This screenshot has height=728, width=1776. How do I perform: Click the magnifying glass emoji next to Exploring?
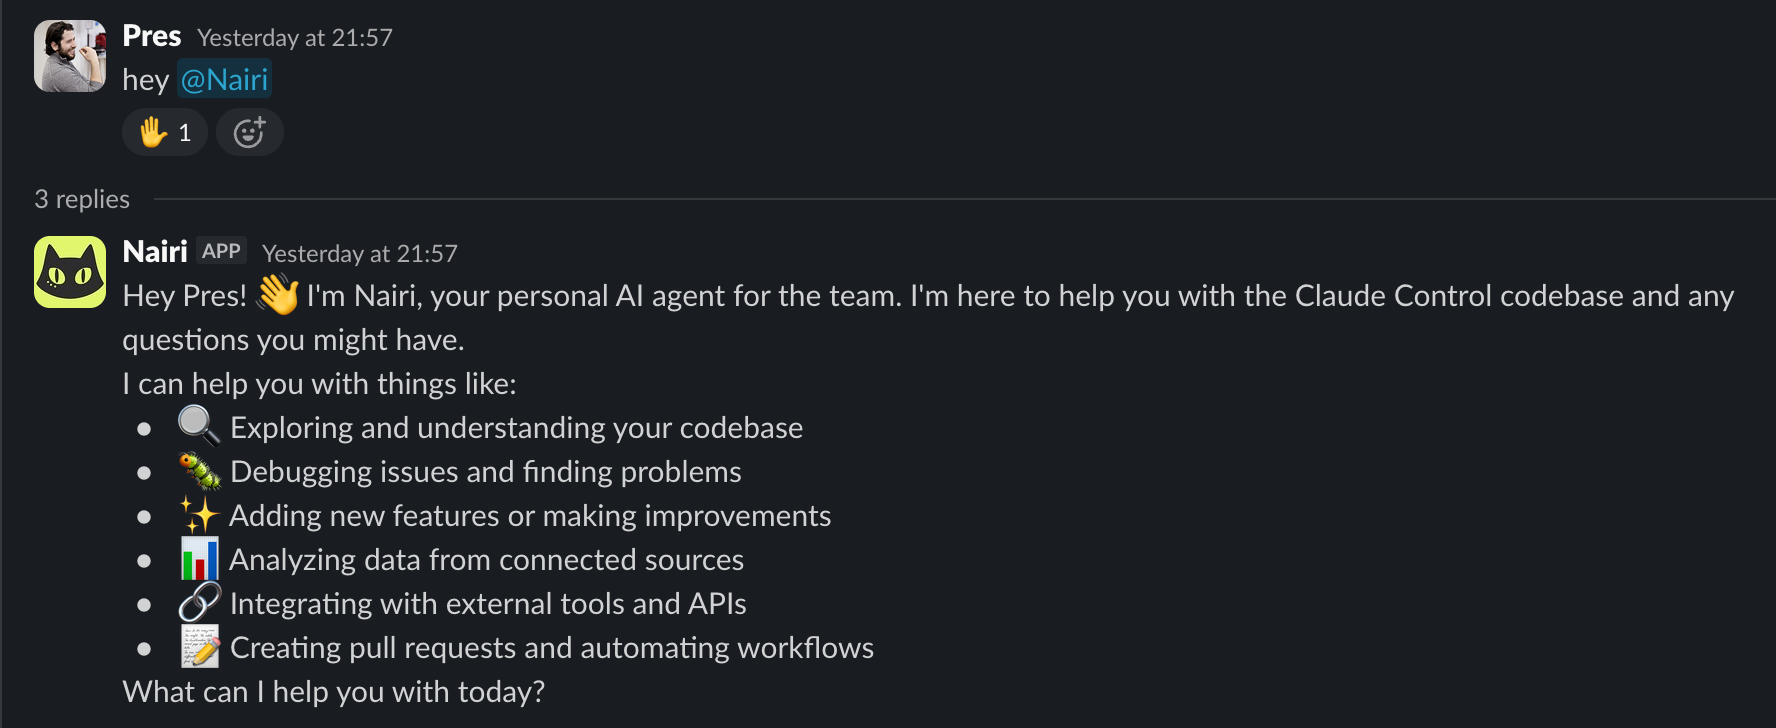coord(197,427)
